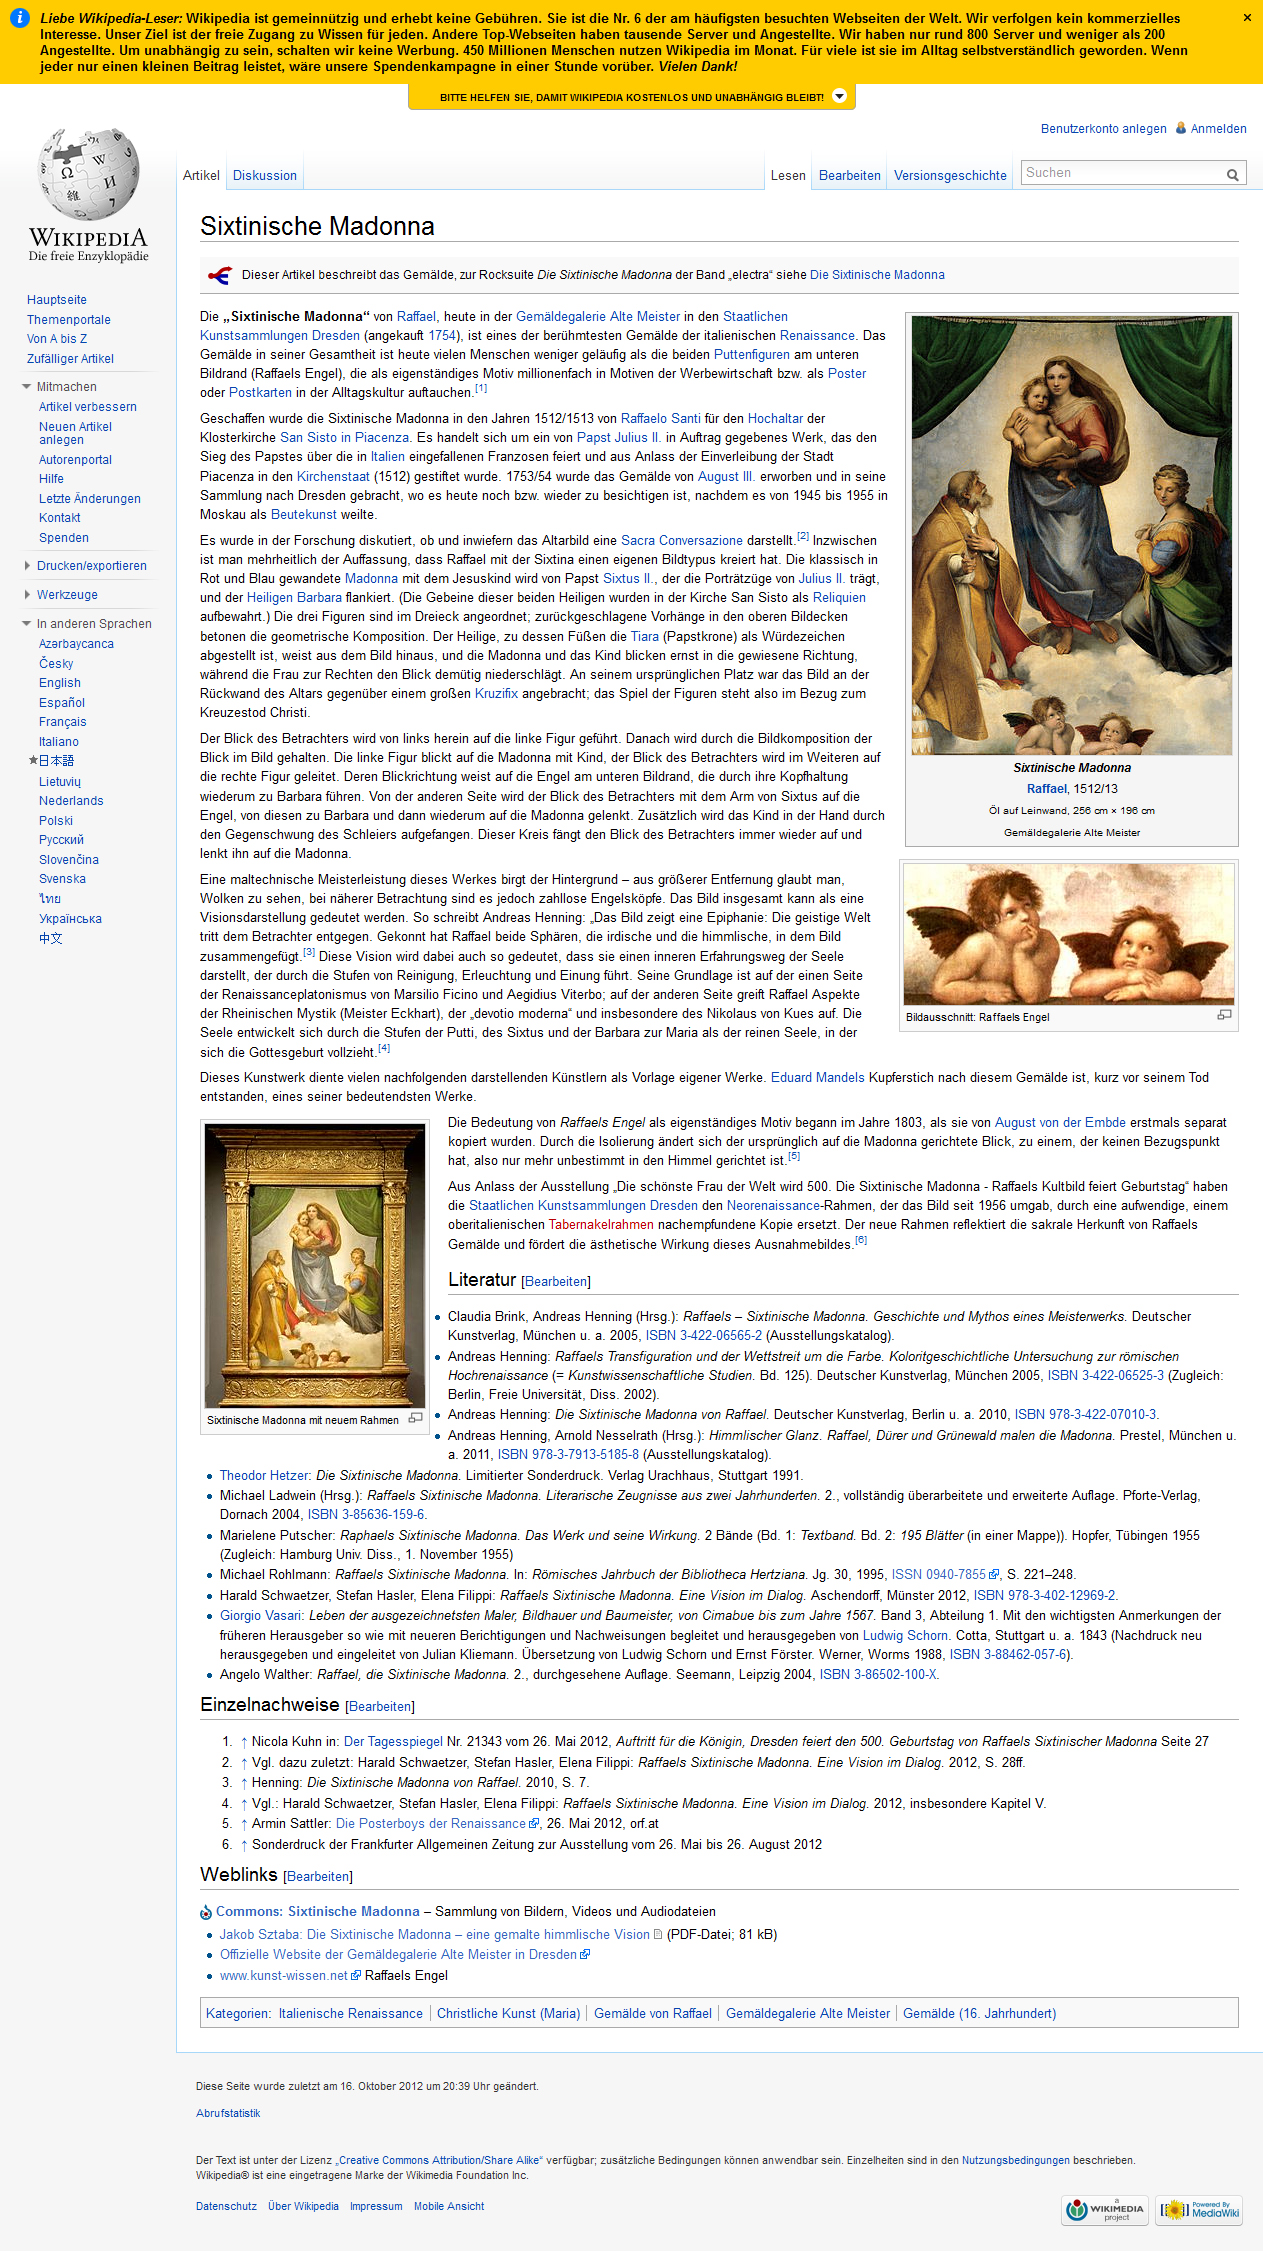Open Datenschutz footer link
Screen dimensions: 1263x2251
tap(226, 2207)
